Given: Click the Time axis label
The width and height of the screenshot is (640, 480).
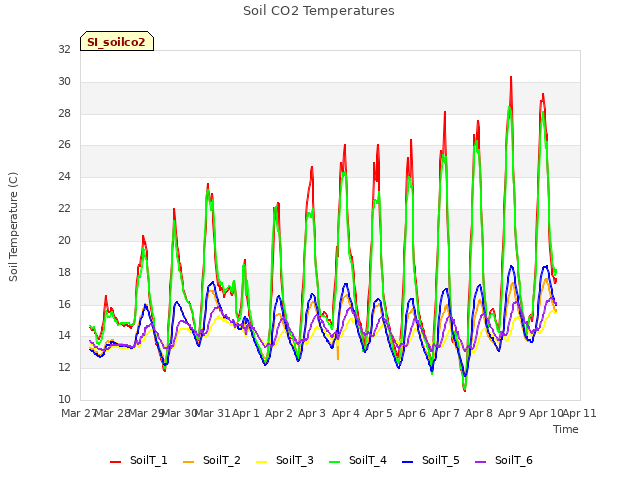Looking at the screenshot, I should click(566, 429).
